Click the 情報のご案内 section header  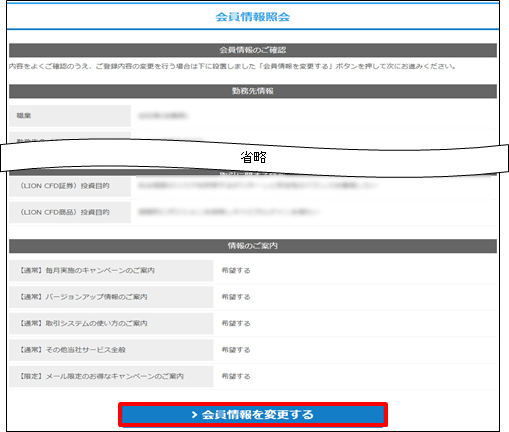click(x=253, y=246)
